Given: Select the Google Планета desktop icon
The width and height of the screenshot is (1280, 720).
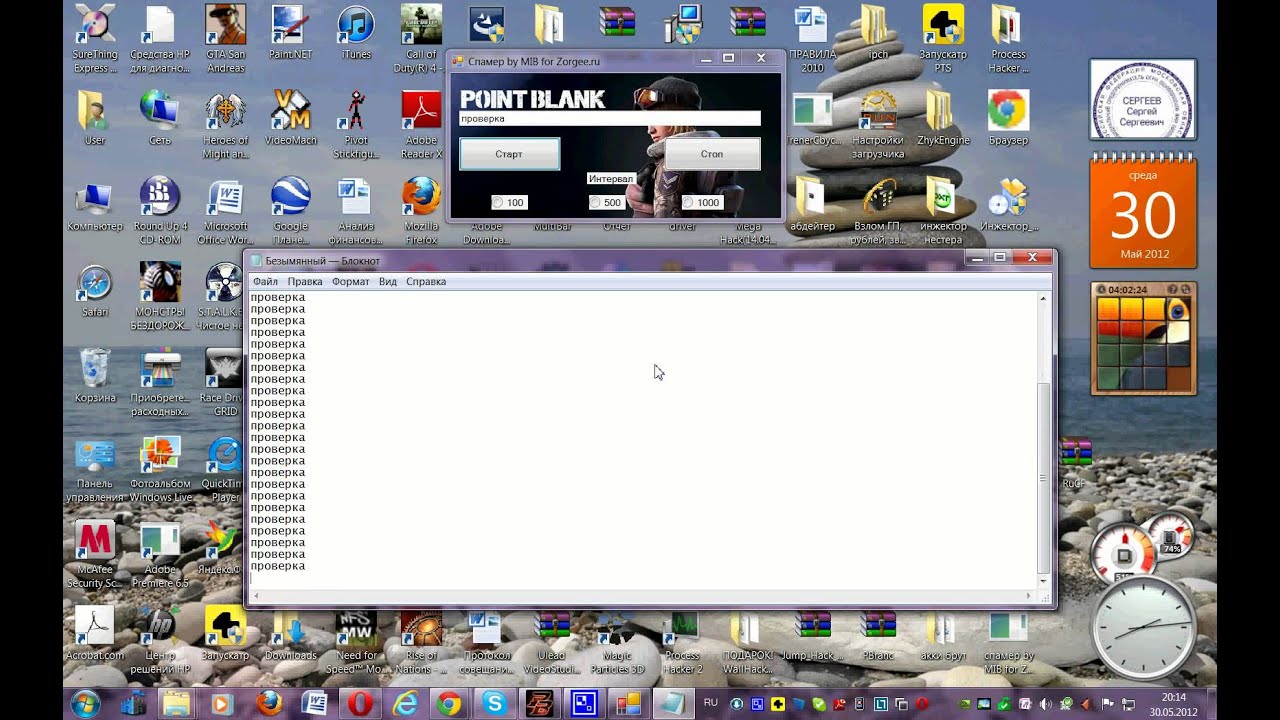Looking at the screenshot, I should [x=291, y=210].
